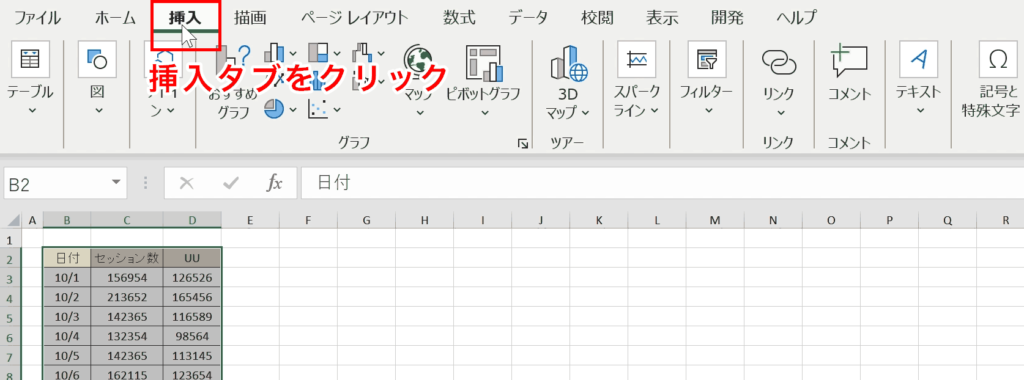Insert a コメント comment icon

[849, 61]
